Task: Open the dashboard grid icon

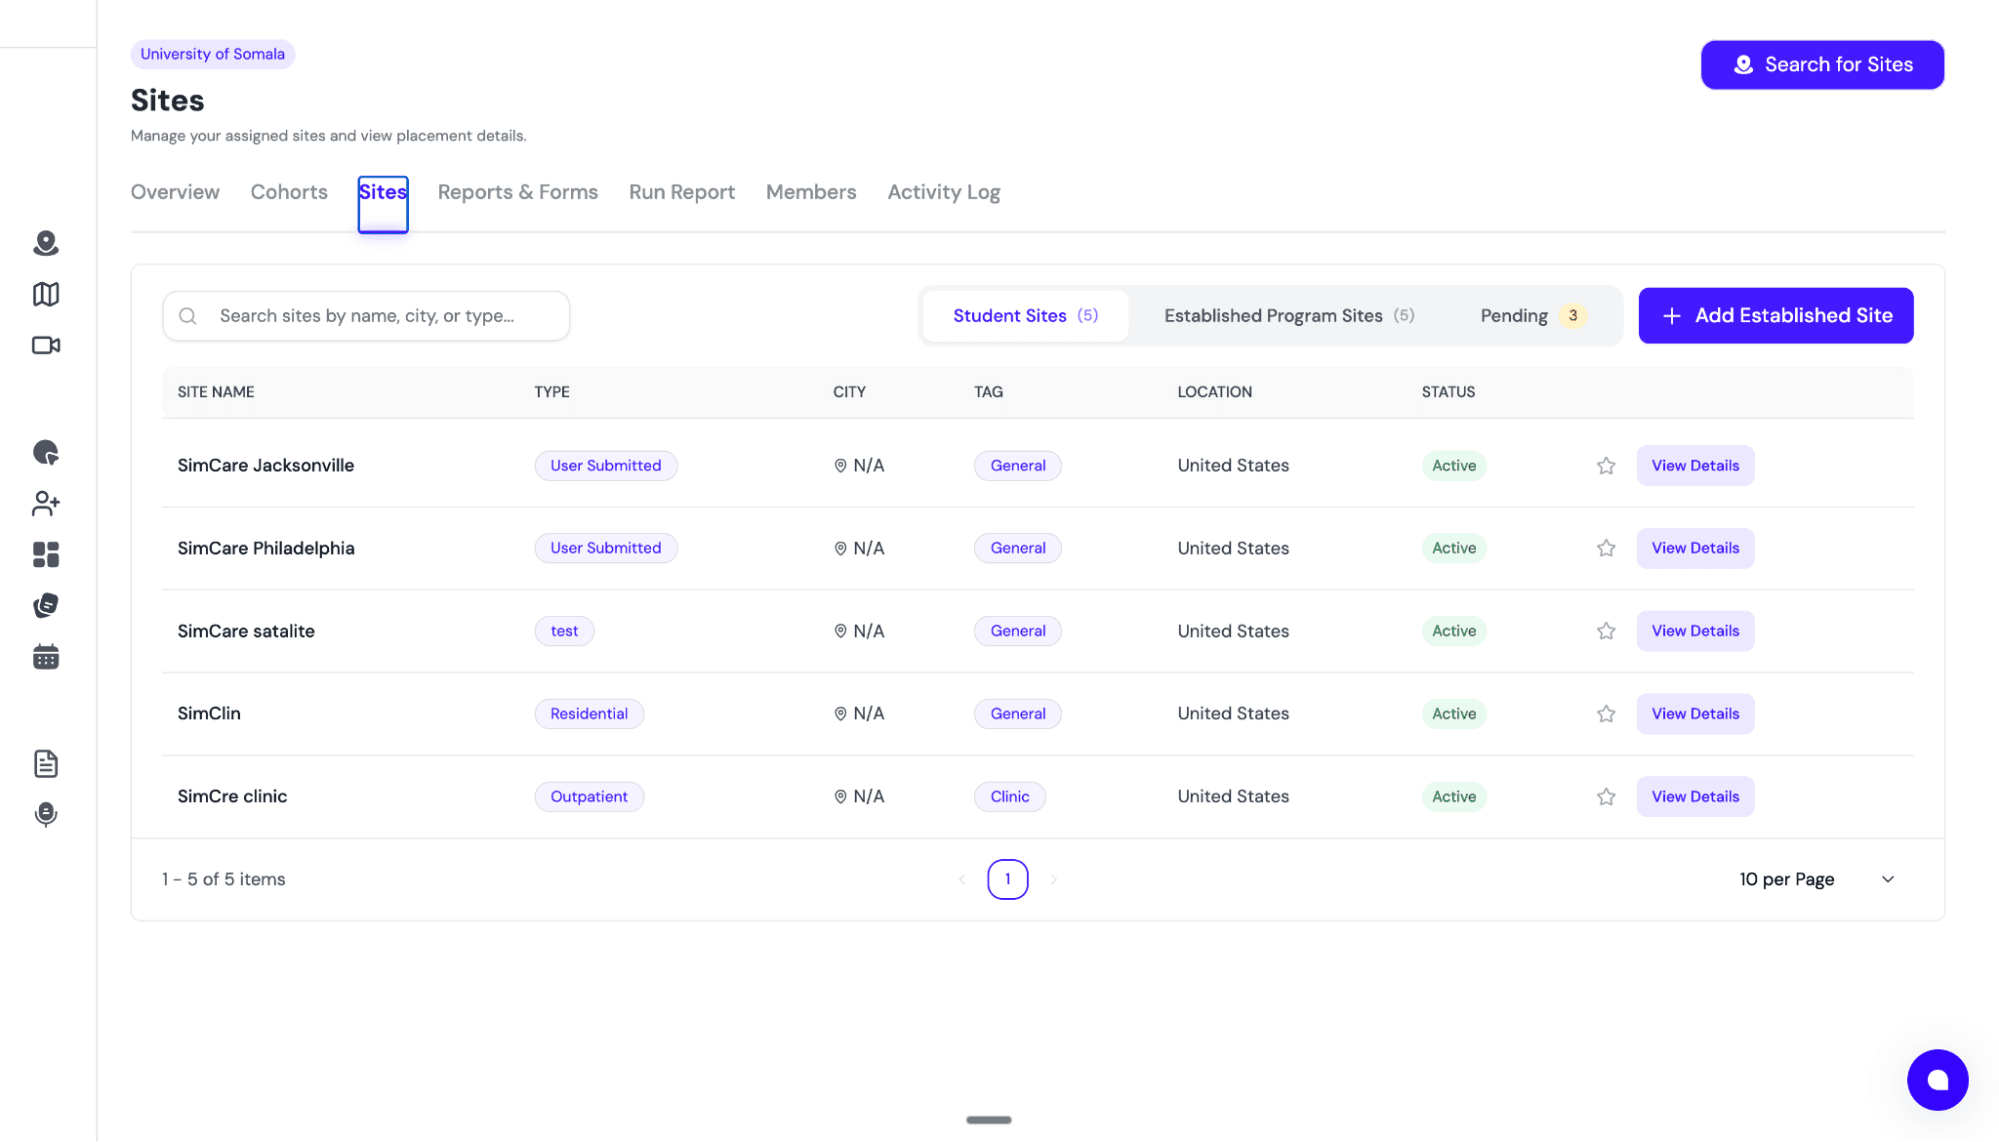Action: (x=46, y=555)
